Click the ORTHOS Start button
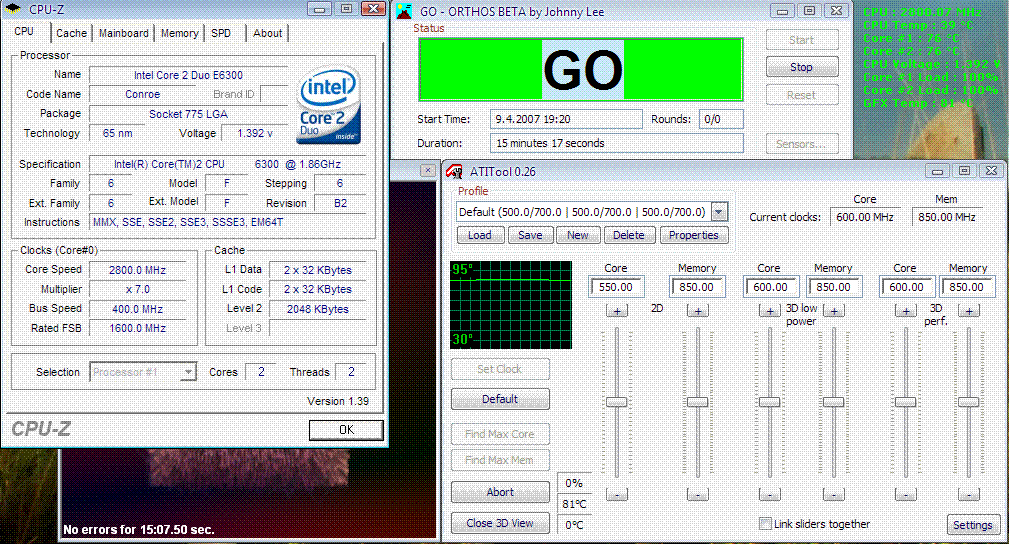1009x544 pixels. click(x=802, y=40)
